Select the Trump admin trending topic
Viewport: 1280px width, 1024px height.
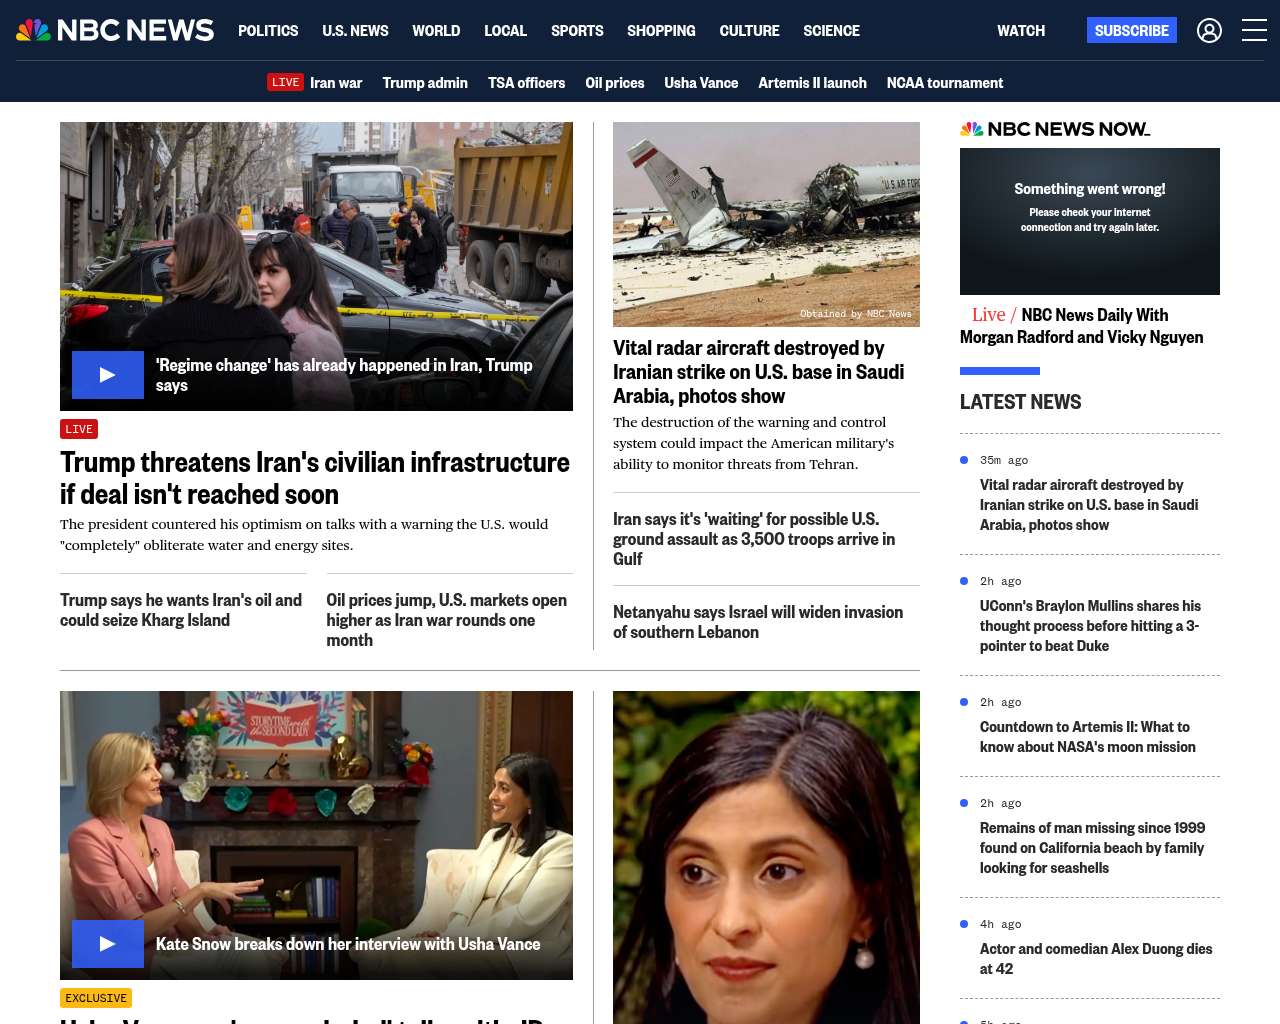pyautogui.click(x=425, y=83)
